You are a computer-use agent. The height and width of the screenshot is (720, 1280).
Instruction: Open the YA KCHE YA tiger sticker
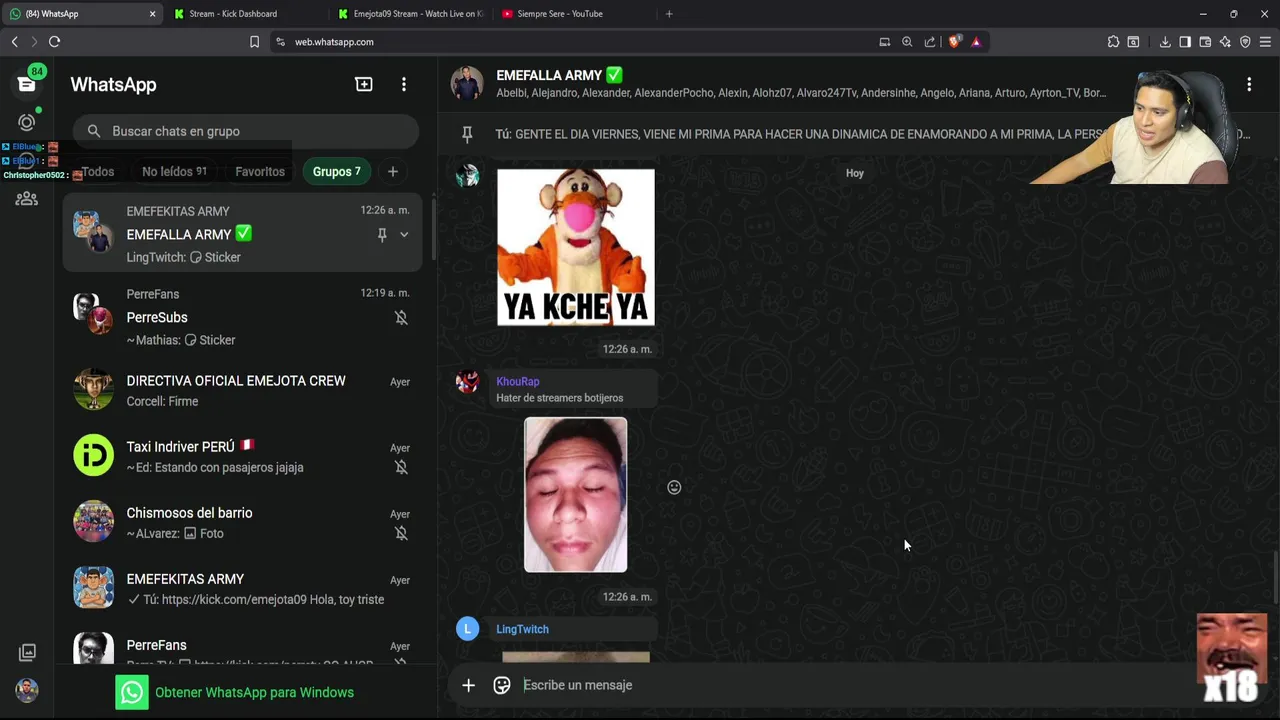click(576, 247)
